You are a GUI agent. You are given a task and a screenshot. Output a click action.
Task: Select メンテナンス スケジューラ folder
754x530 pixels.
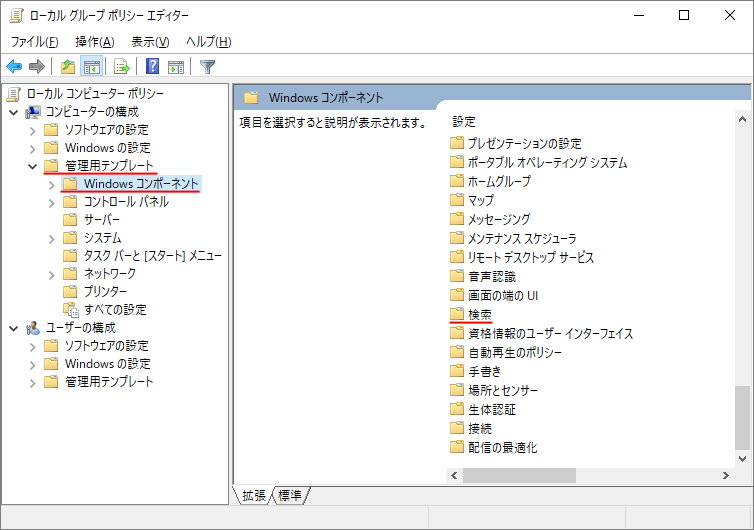[522, 238]
